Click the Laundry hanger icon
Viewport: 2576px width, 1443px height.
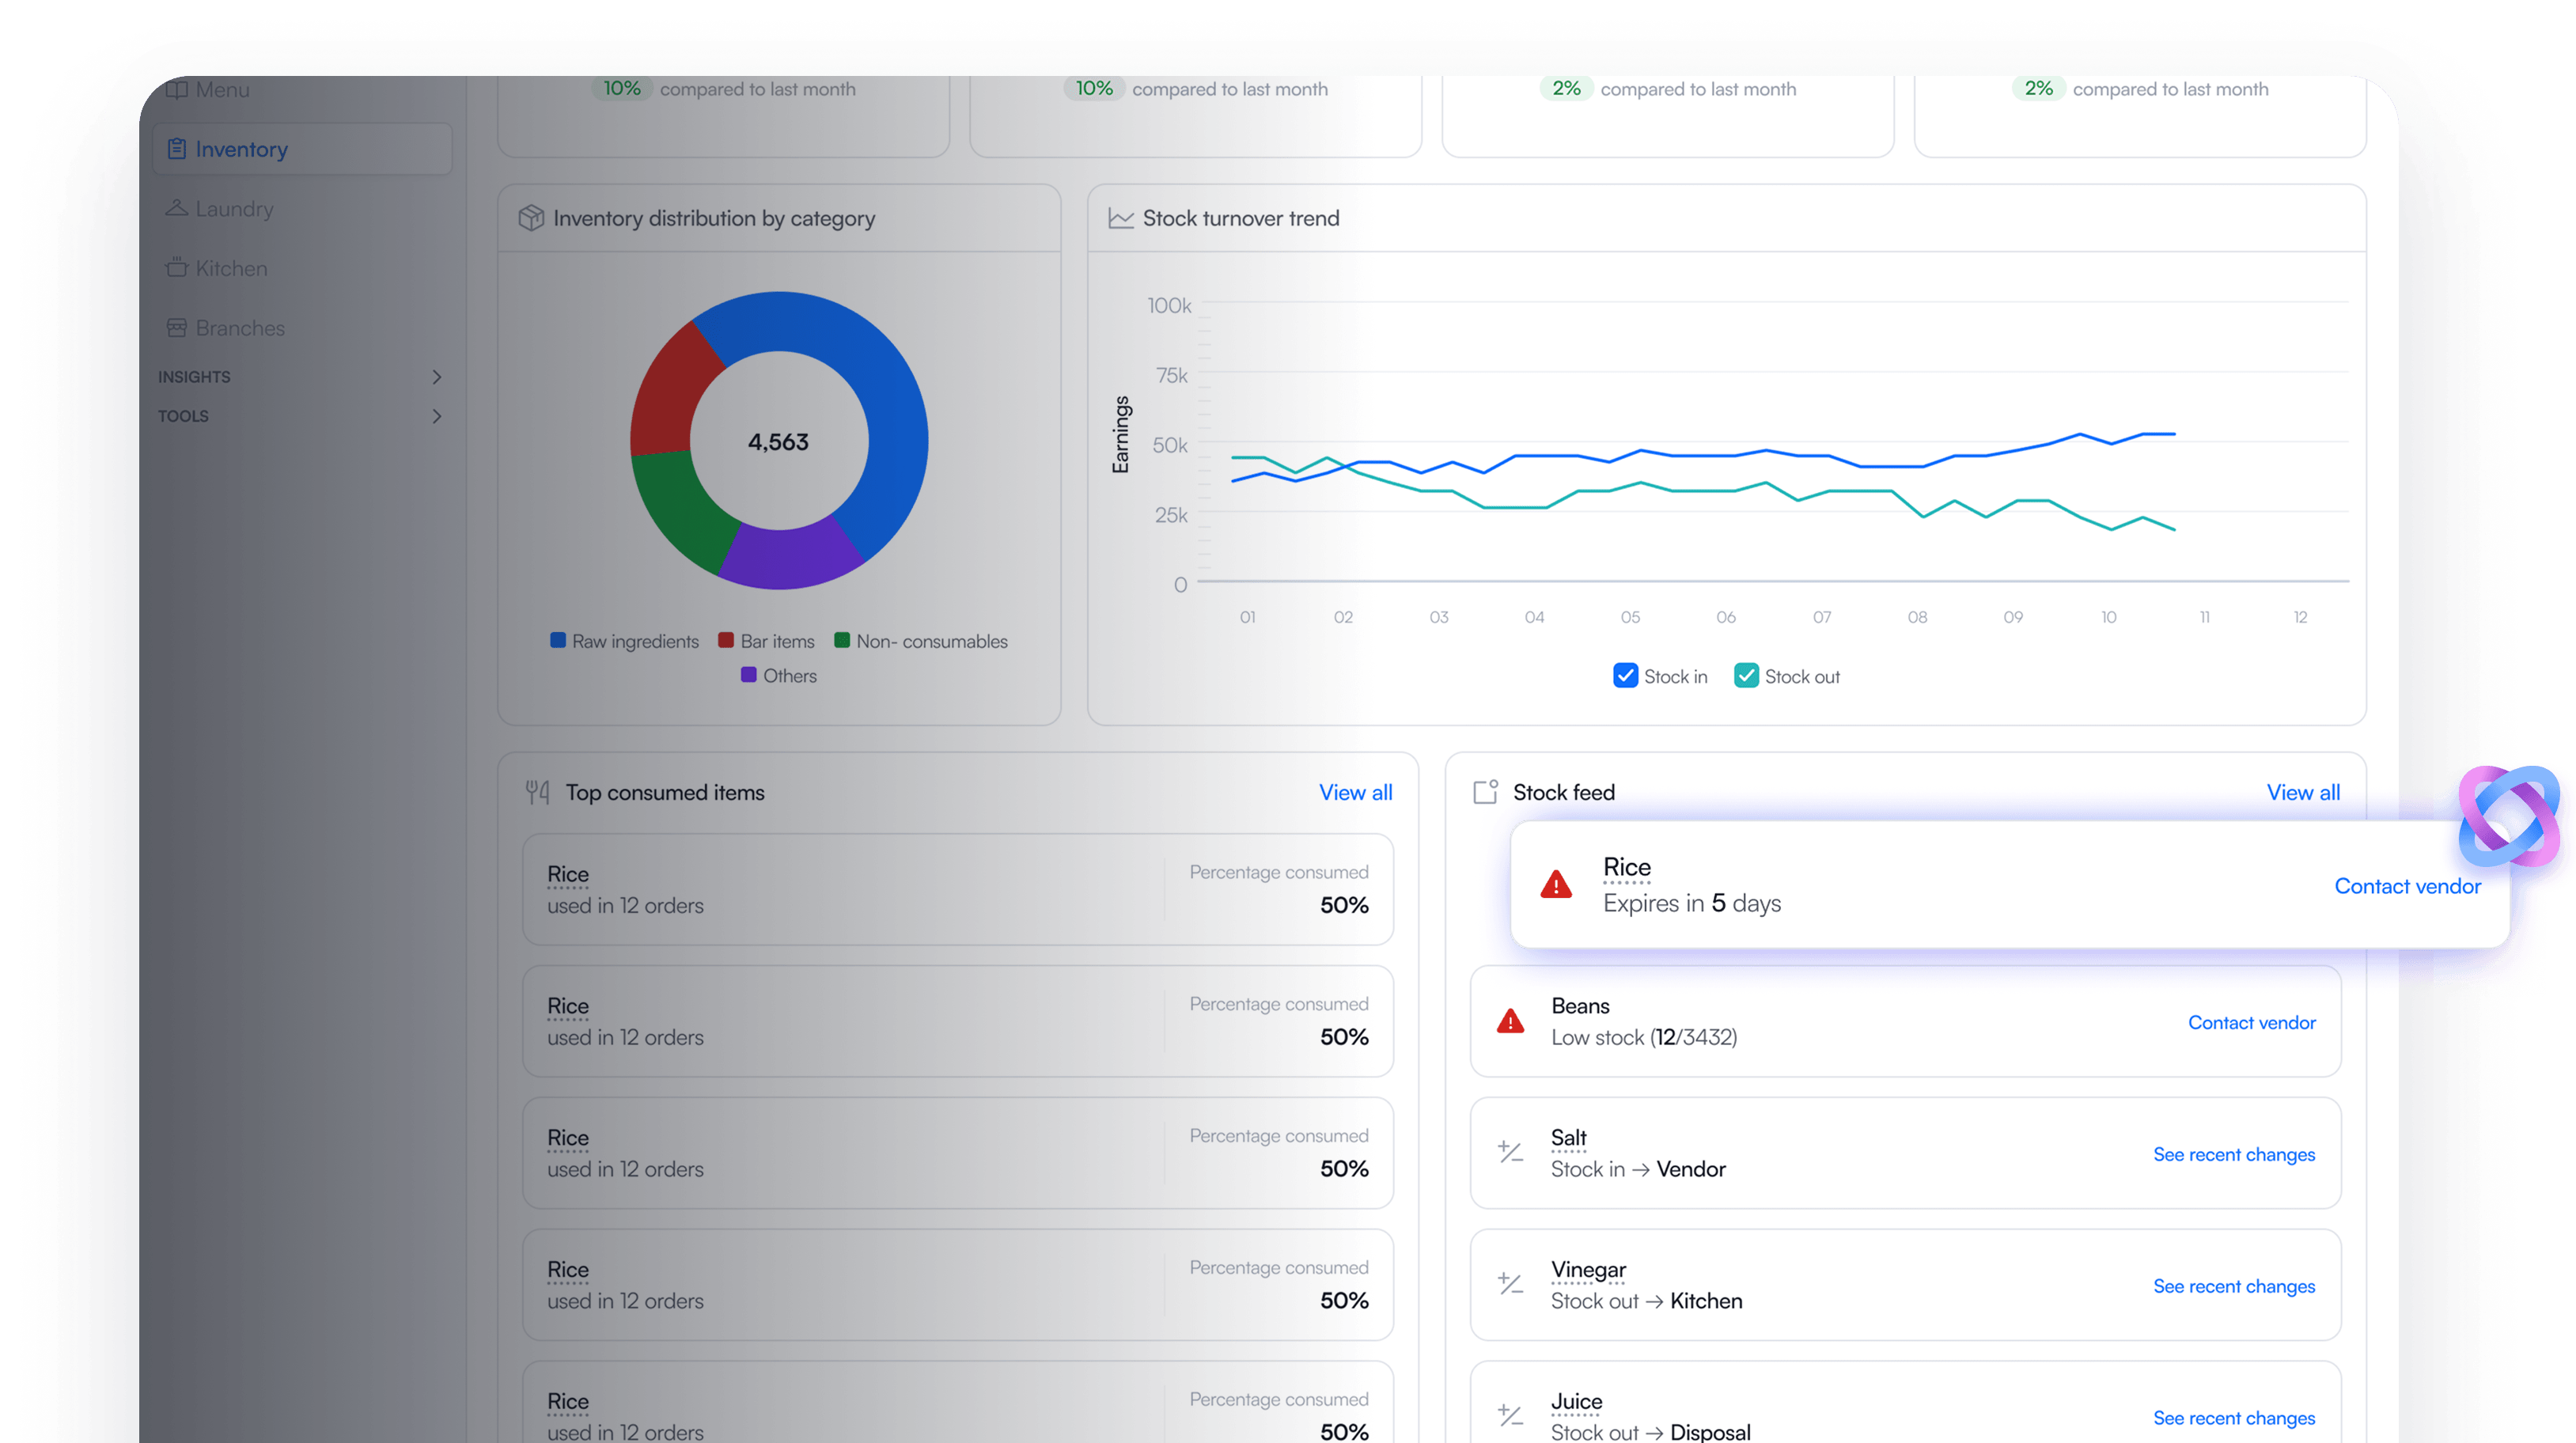point(176,208)
